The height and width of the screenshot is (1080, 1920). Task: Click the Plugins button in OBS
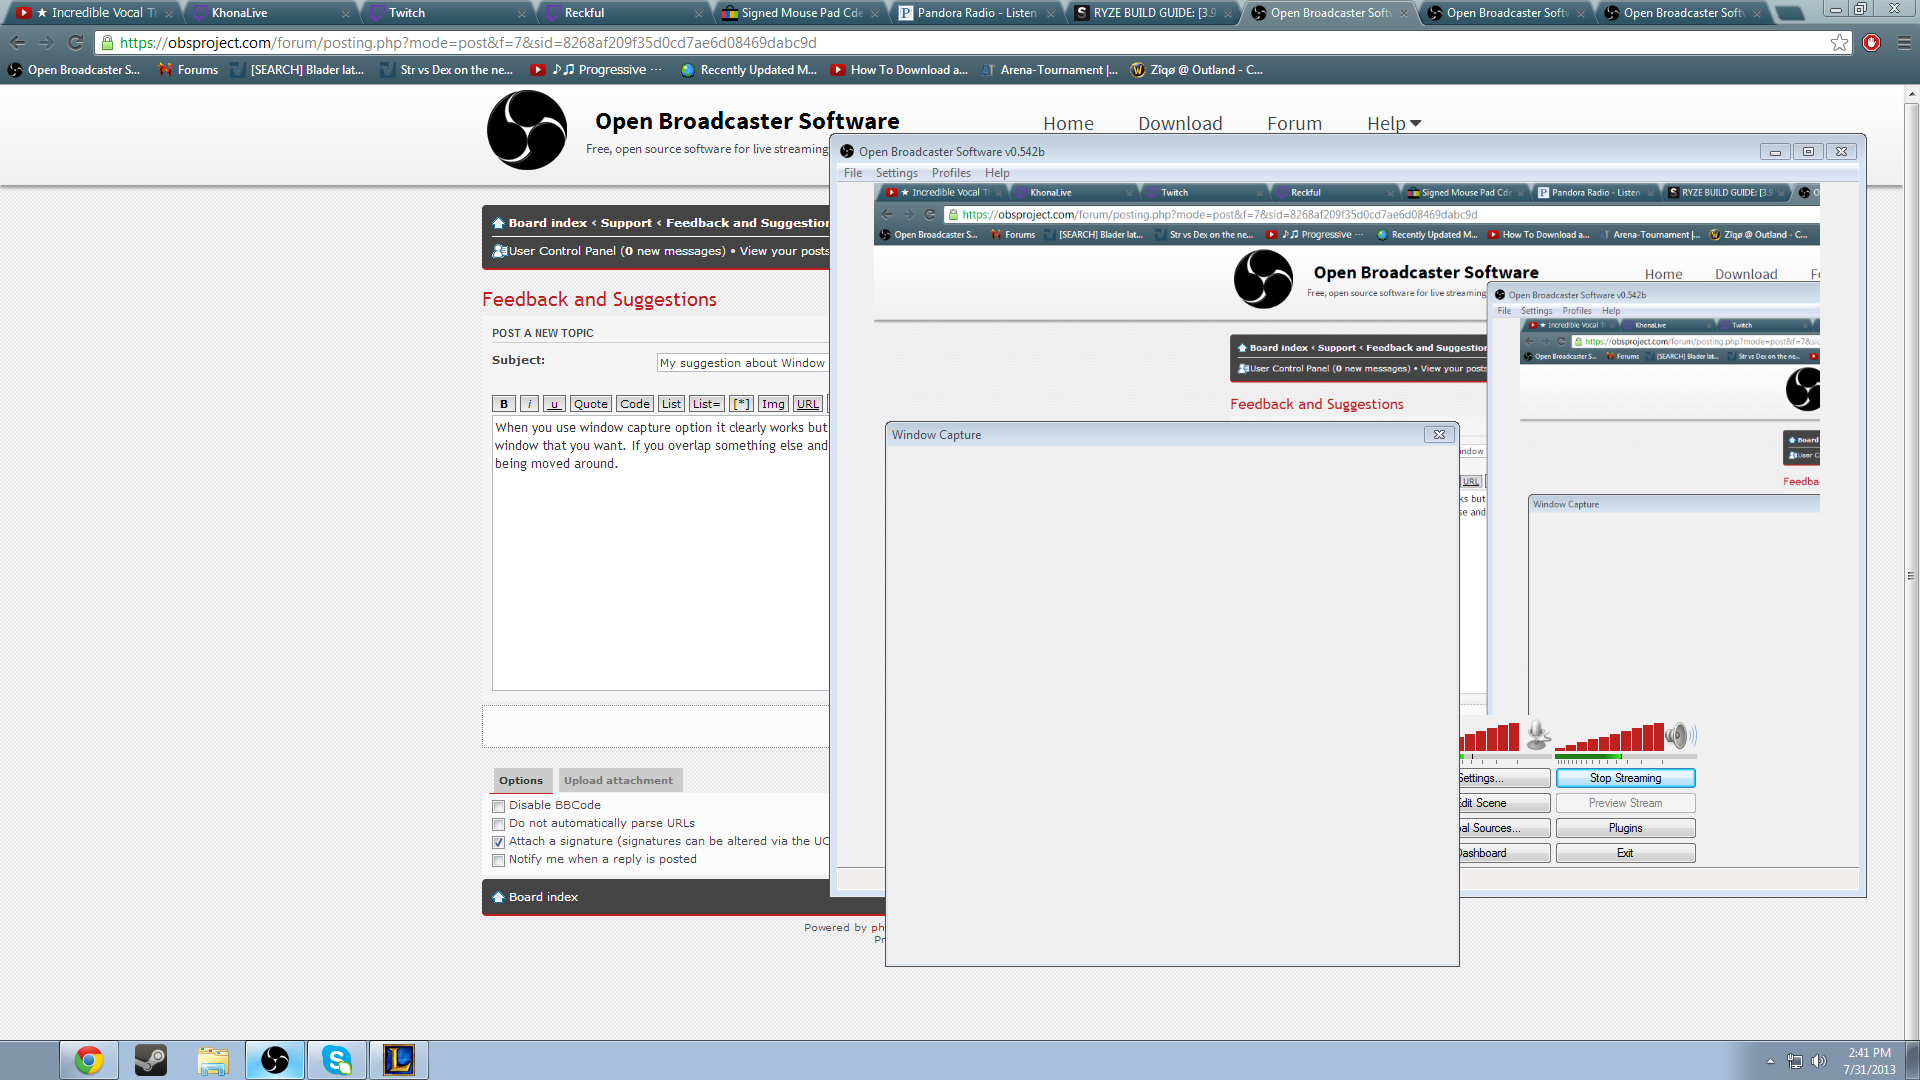coord(1625,828)
